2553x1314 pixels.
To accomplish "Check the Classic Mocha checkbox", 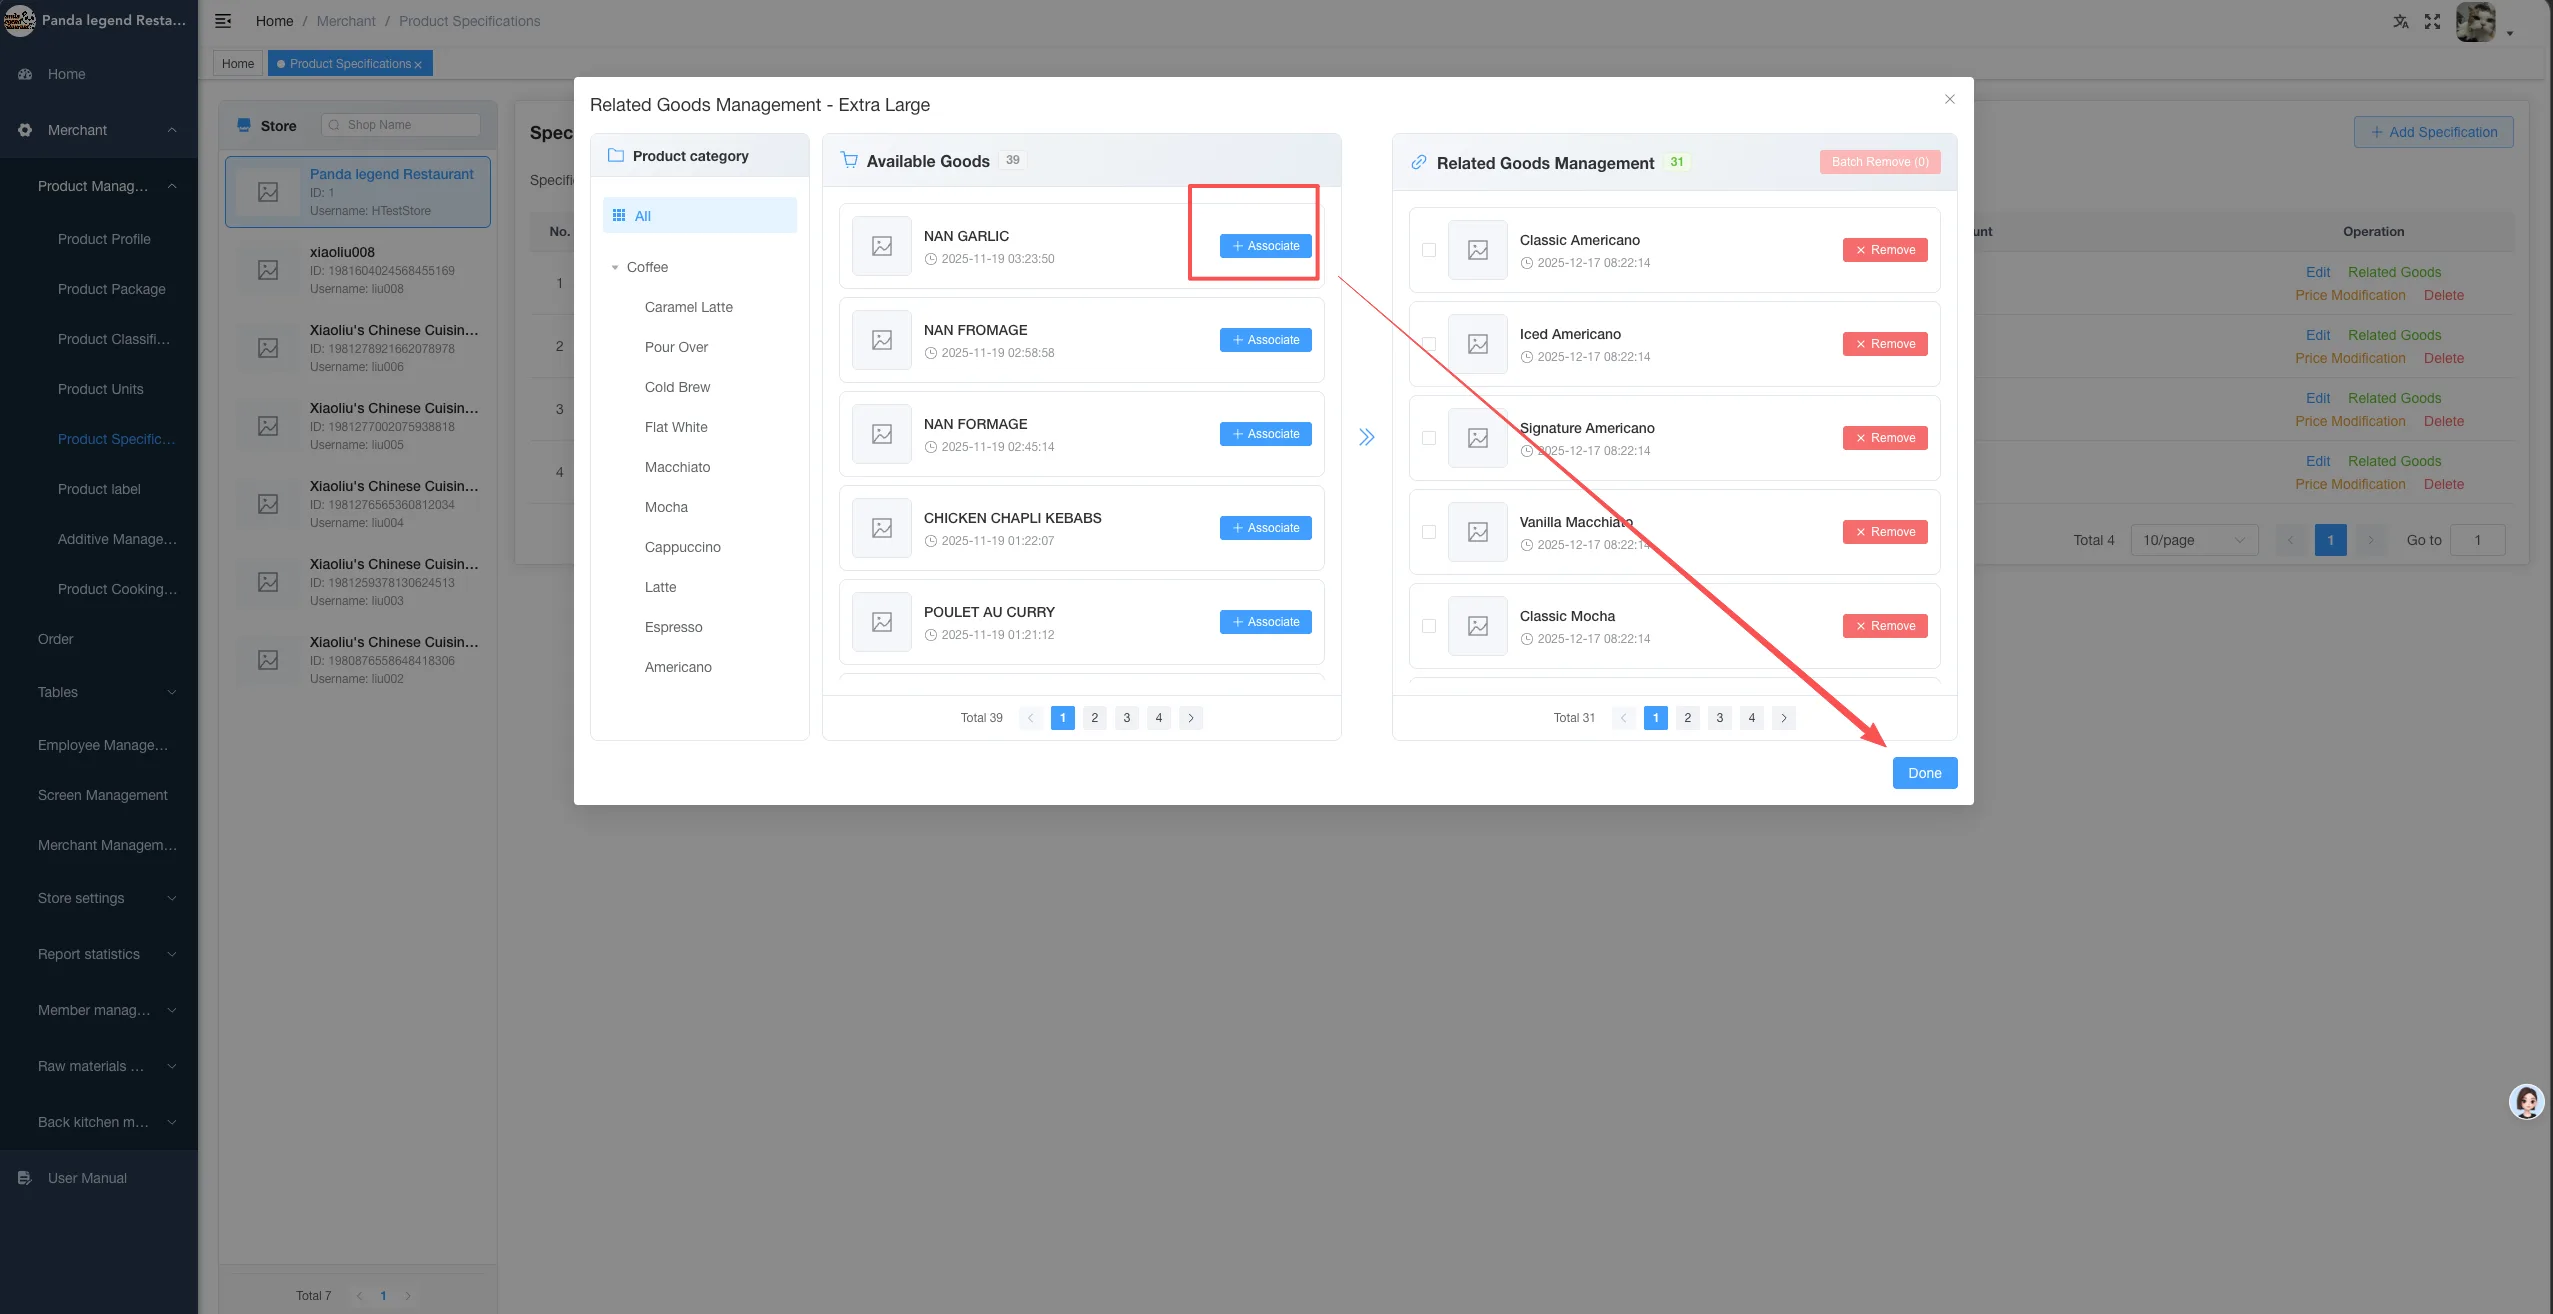I will (x=1428, y=626).
